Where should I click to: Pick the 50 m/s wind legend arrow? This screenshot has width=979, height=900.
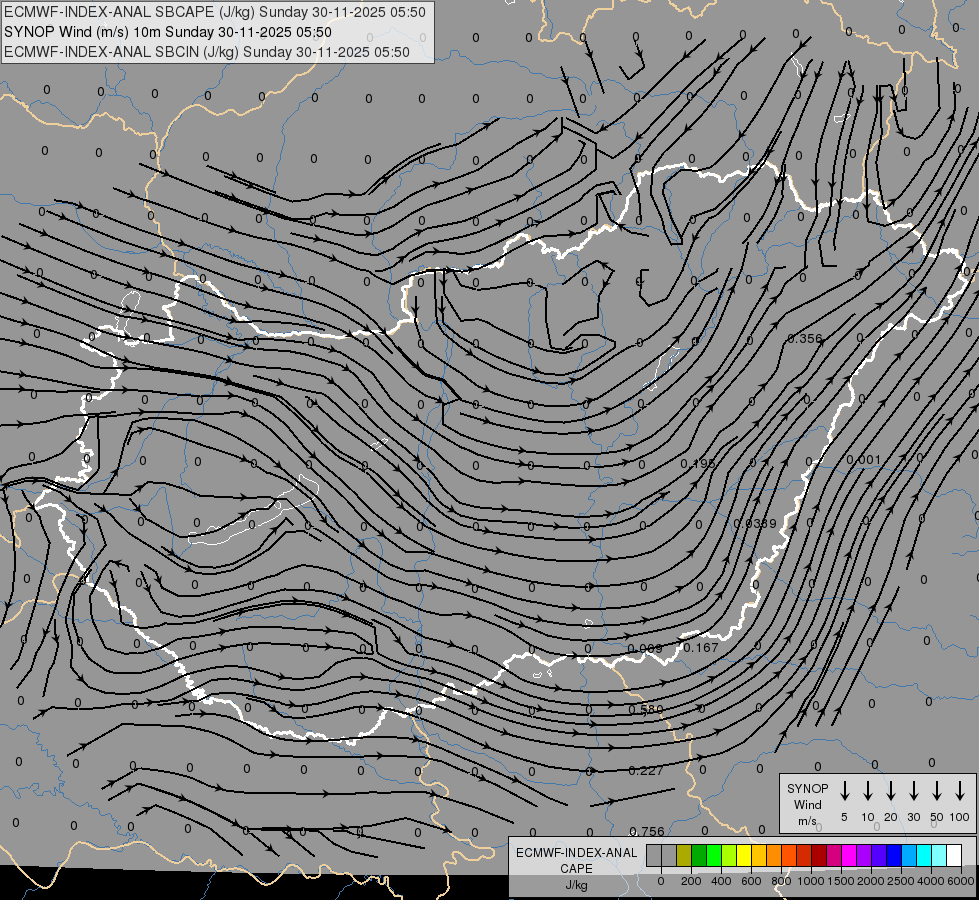coord(937,791)
